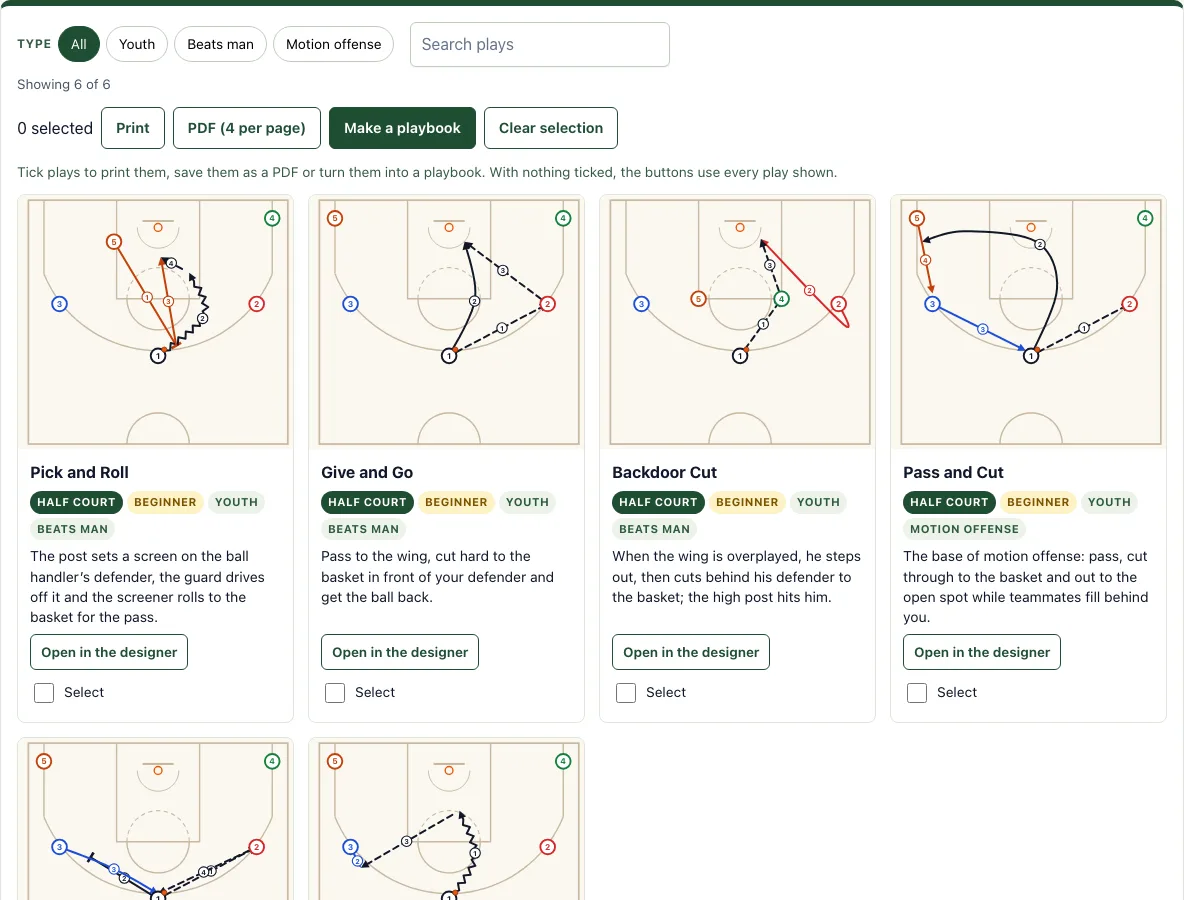This screenshot has width=1184, height=900.
Task: Export PDF with 4 per page
Action: tap(247, 128)
